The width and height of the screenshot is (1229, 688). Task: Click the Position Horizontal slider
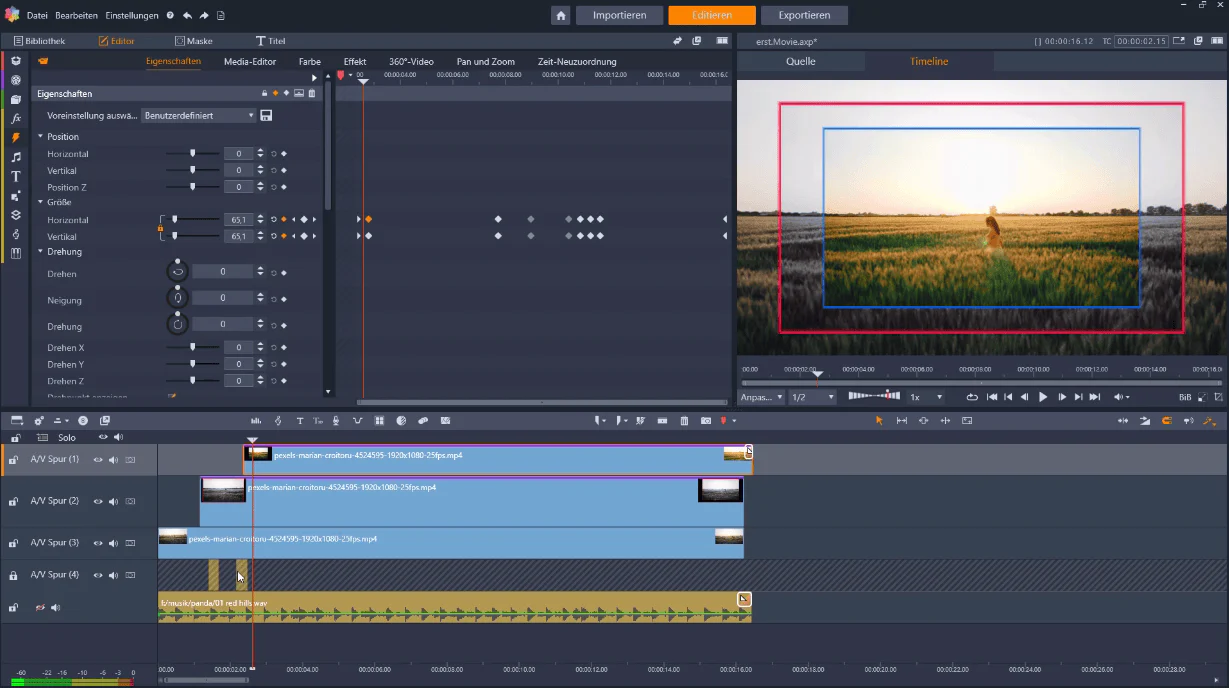coord(193,154)
